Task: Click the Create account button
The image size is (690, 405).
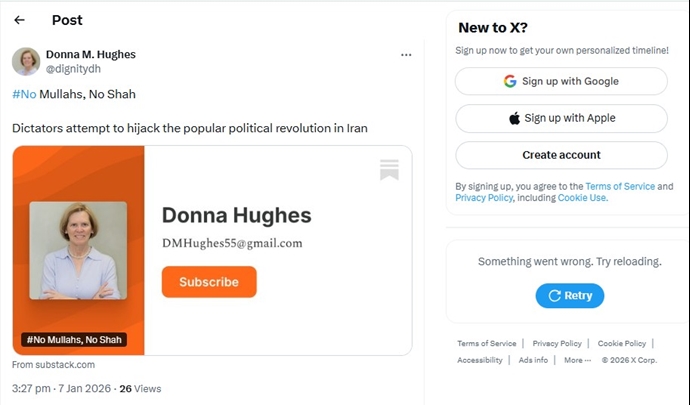Action: [x=561, y=155]
